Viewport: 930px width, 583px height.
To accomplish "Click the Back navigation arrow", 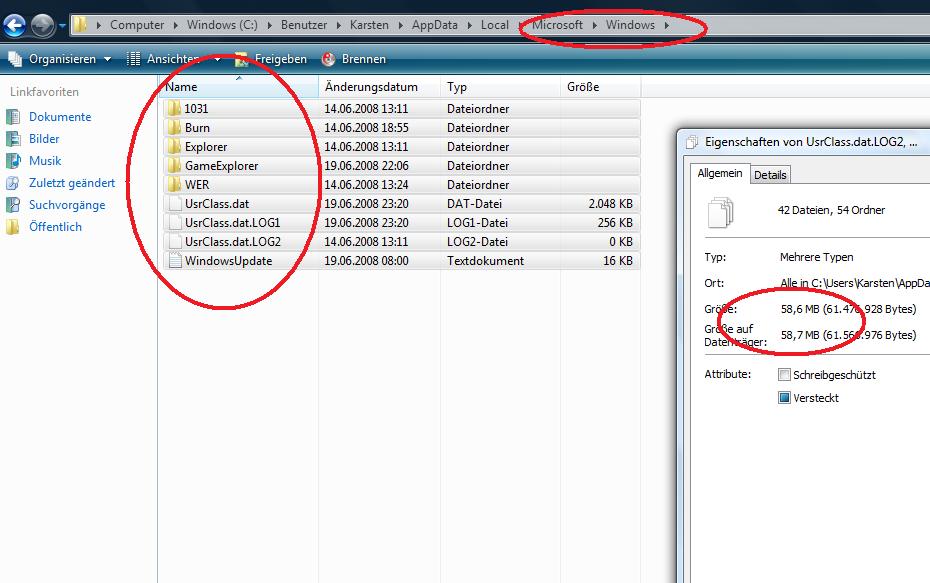I will (x=14, y=25).
